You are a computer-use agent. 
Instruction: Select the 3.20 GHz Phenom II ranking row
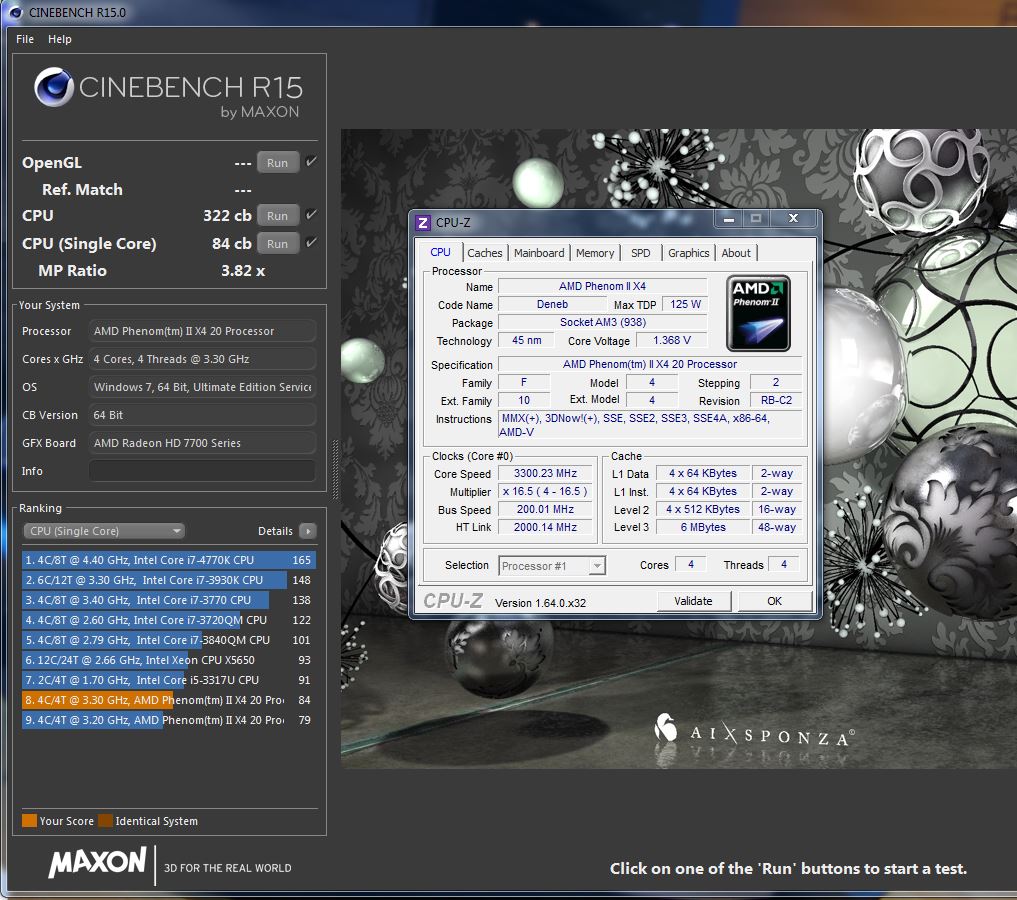tap(168, 720)
